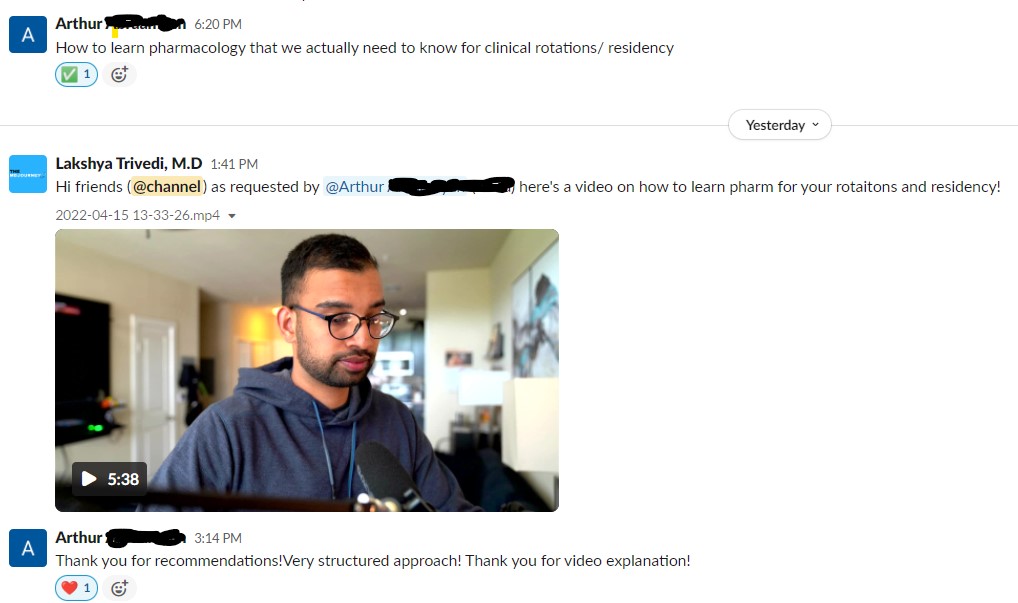
Task: Expand the Yesterday date dropdown
Action: pyautogui.click(x=780, y=125)
